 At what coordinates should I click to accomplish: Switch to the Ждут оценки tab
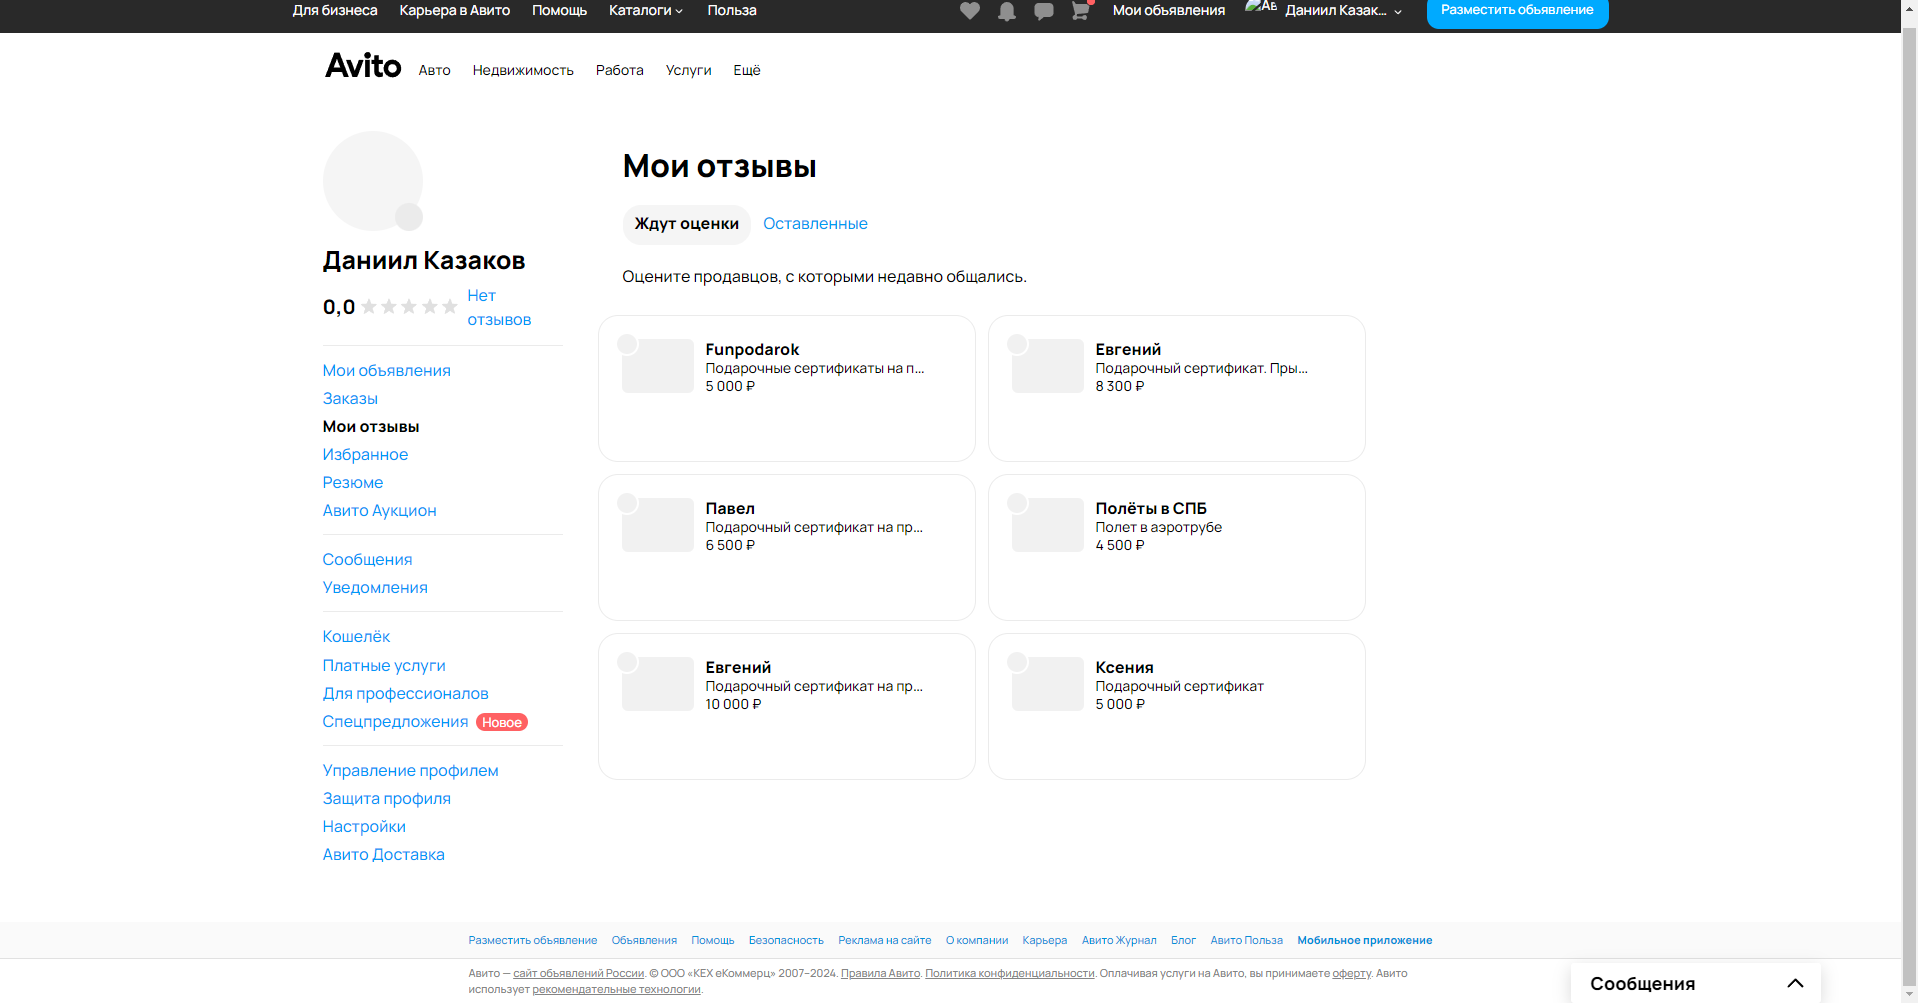tap(687, 224)
